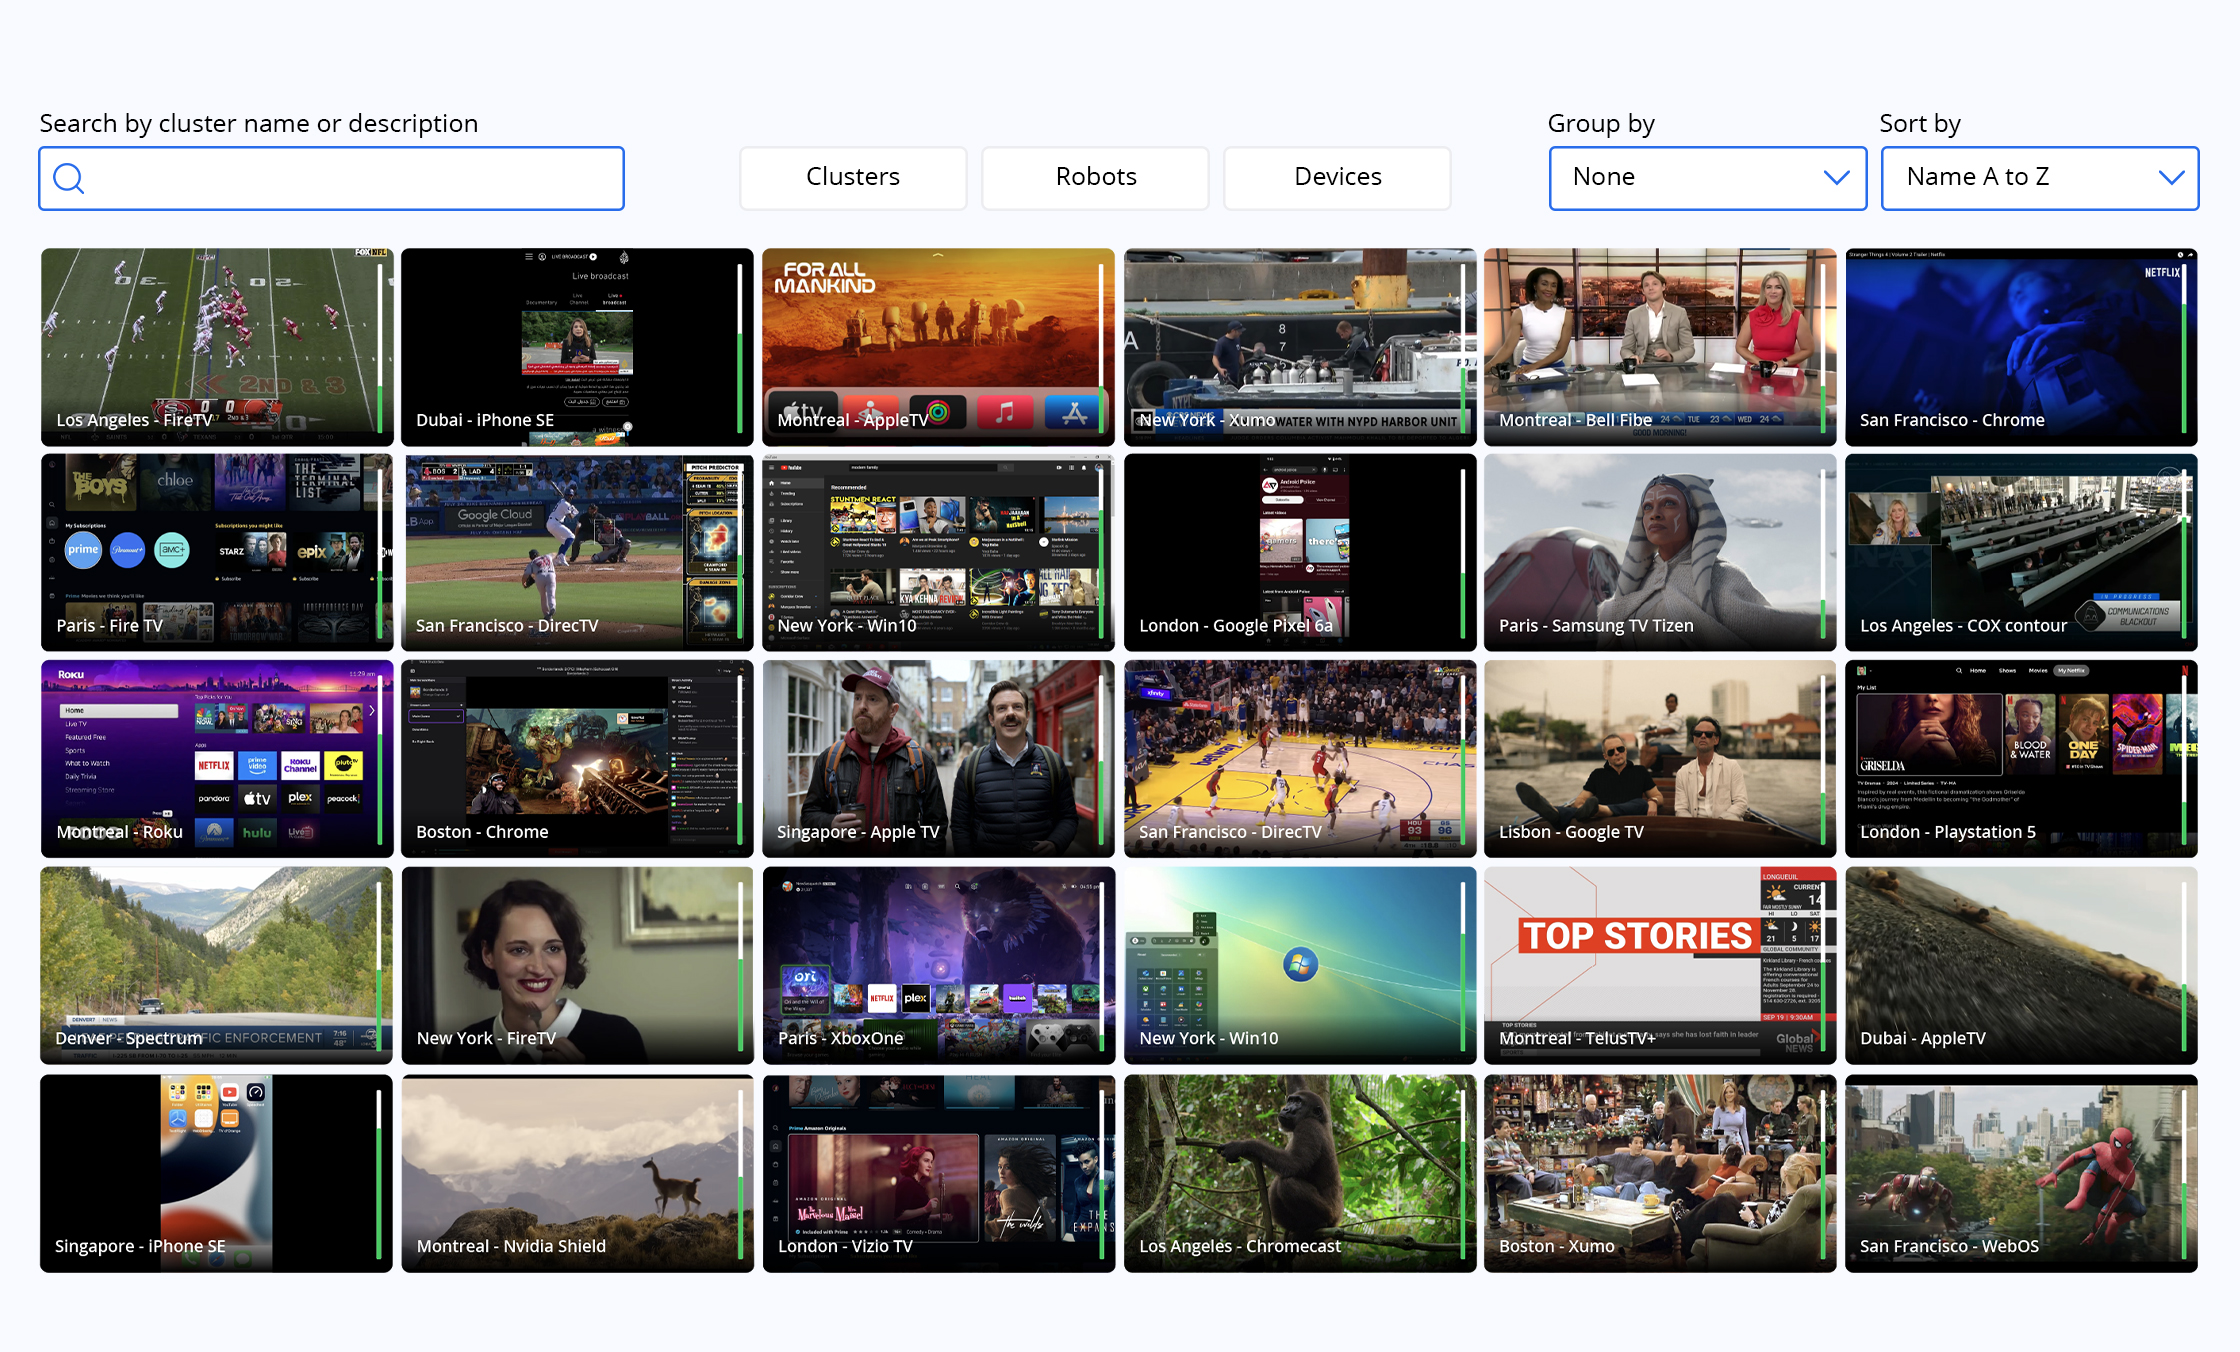Select the Montreal - AppleTV device tile
The image size is (2240, 1352).
[937, 346]
